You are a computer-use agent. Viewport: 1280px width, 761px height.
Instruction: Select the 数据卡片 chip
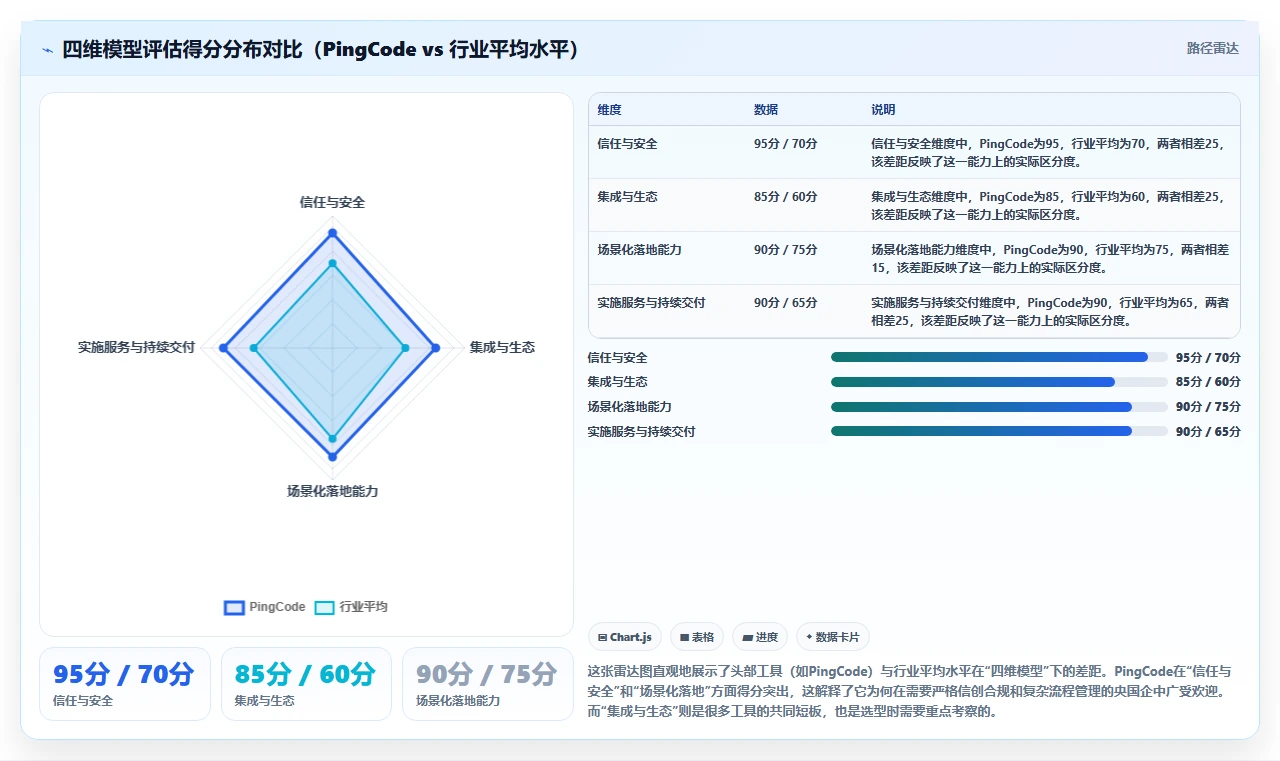tap(833, 637)
